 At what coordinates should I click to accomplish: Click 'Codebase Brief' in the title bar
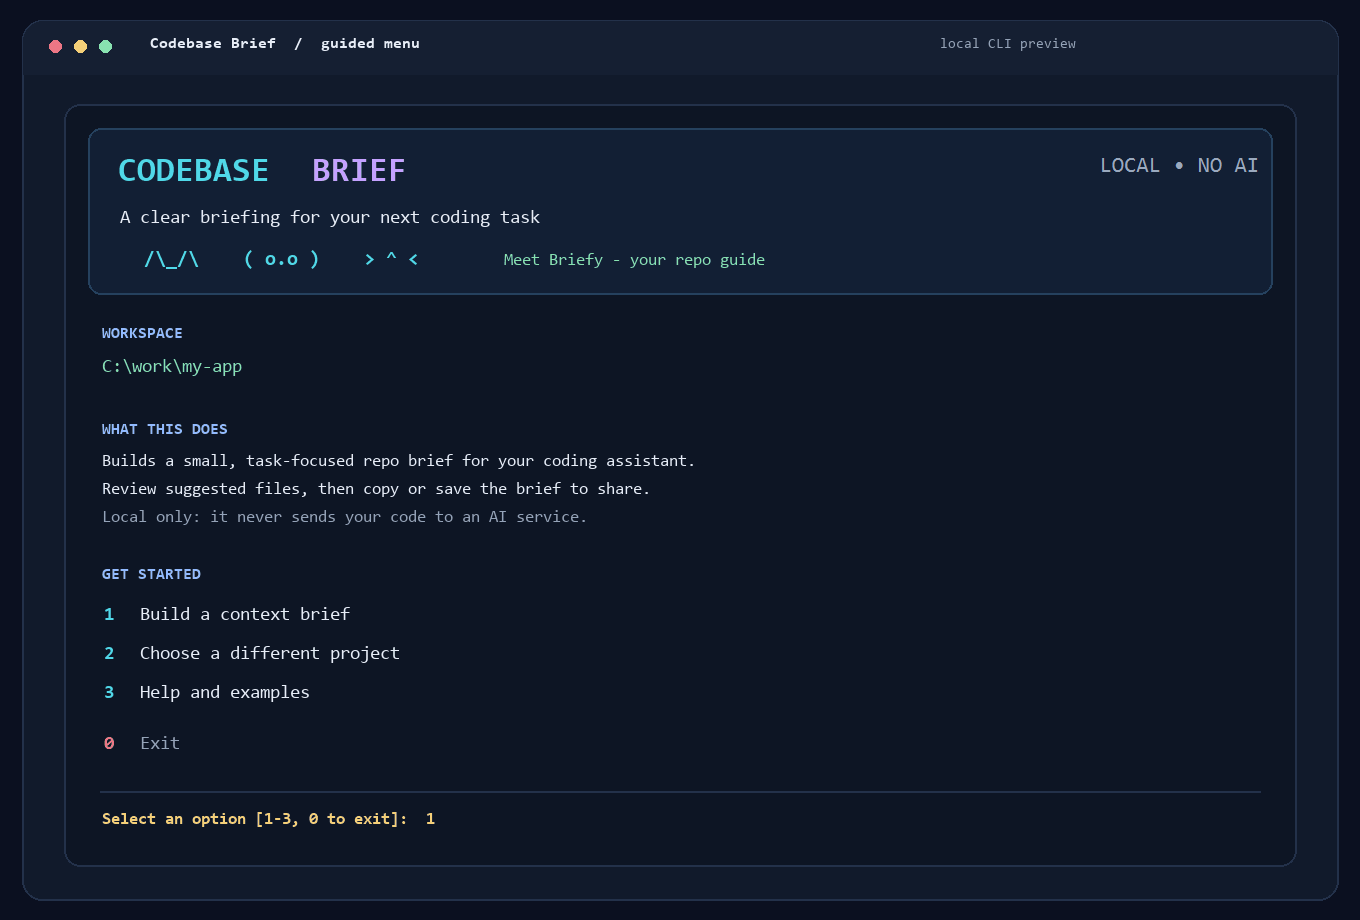click(x=213, y=44)
